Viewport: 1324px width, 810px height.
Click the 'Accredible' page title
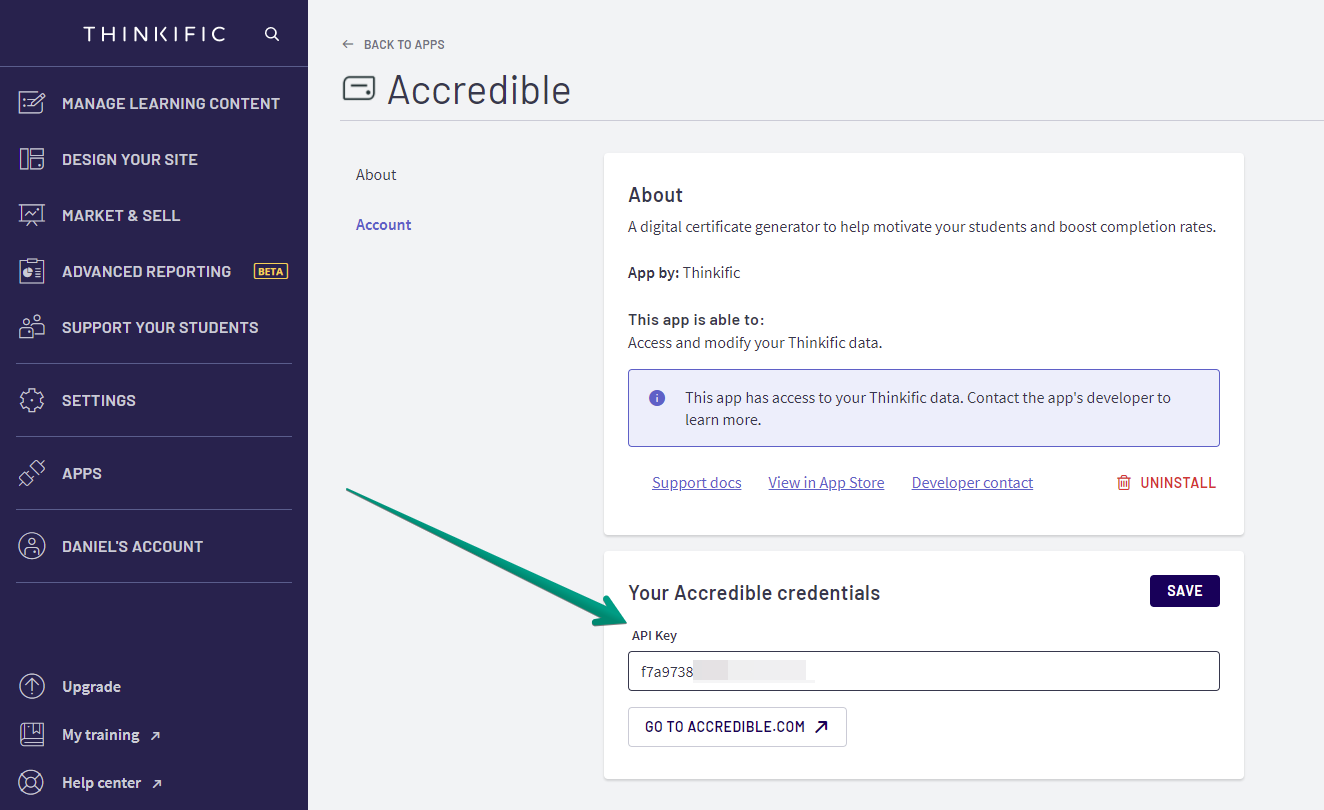479,90
